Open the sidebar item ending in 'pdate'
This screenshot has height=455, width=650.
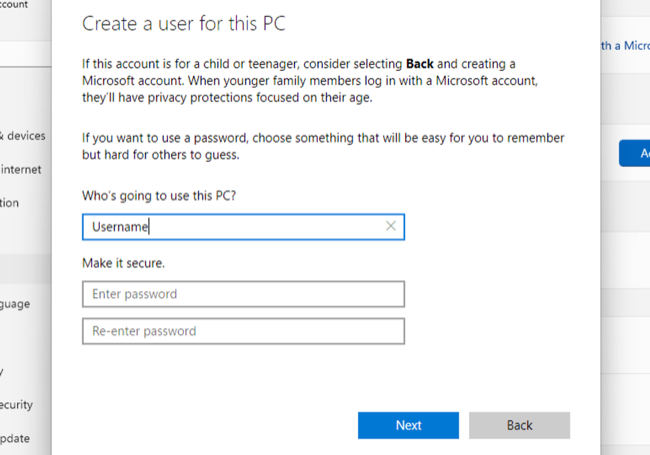click(15, 438)
